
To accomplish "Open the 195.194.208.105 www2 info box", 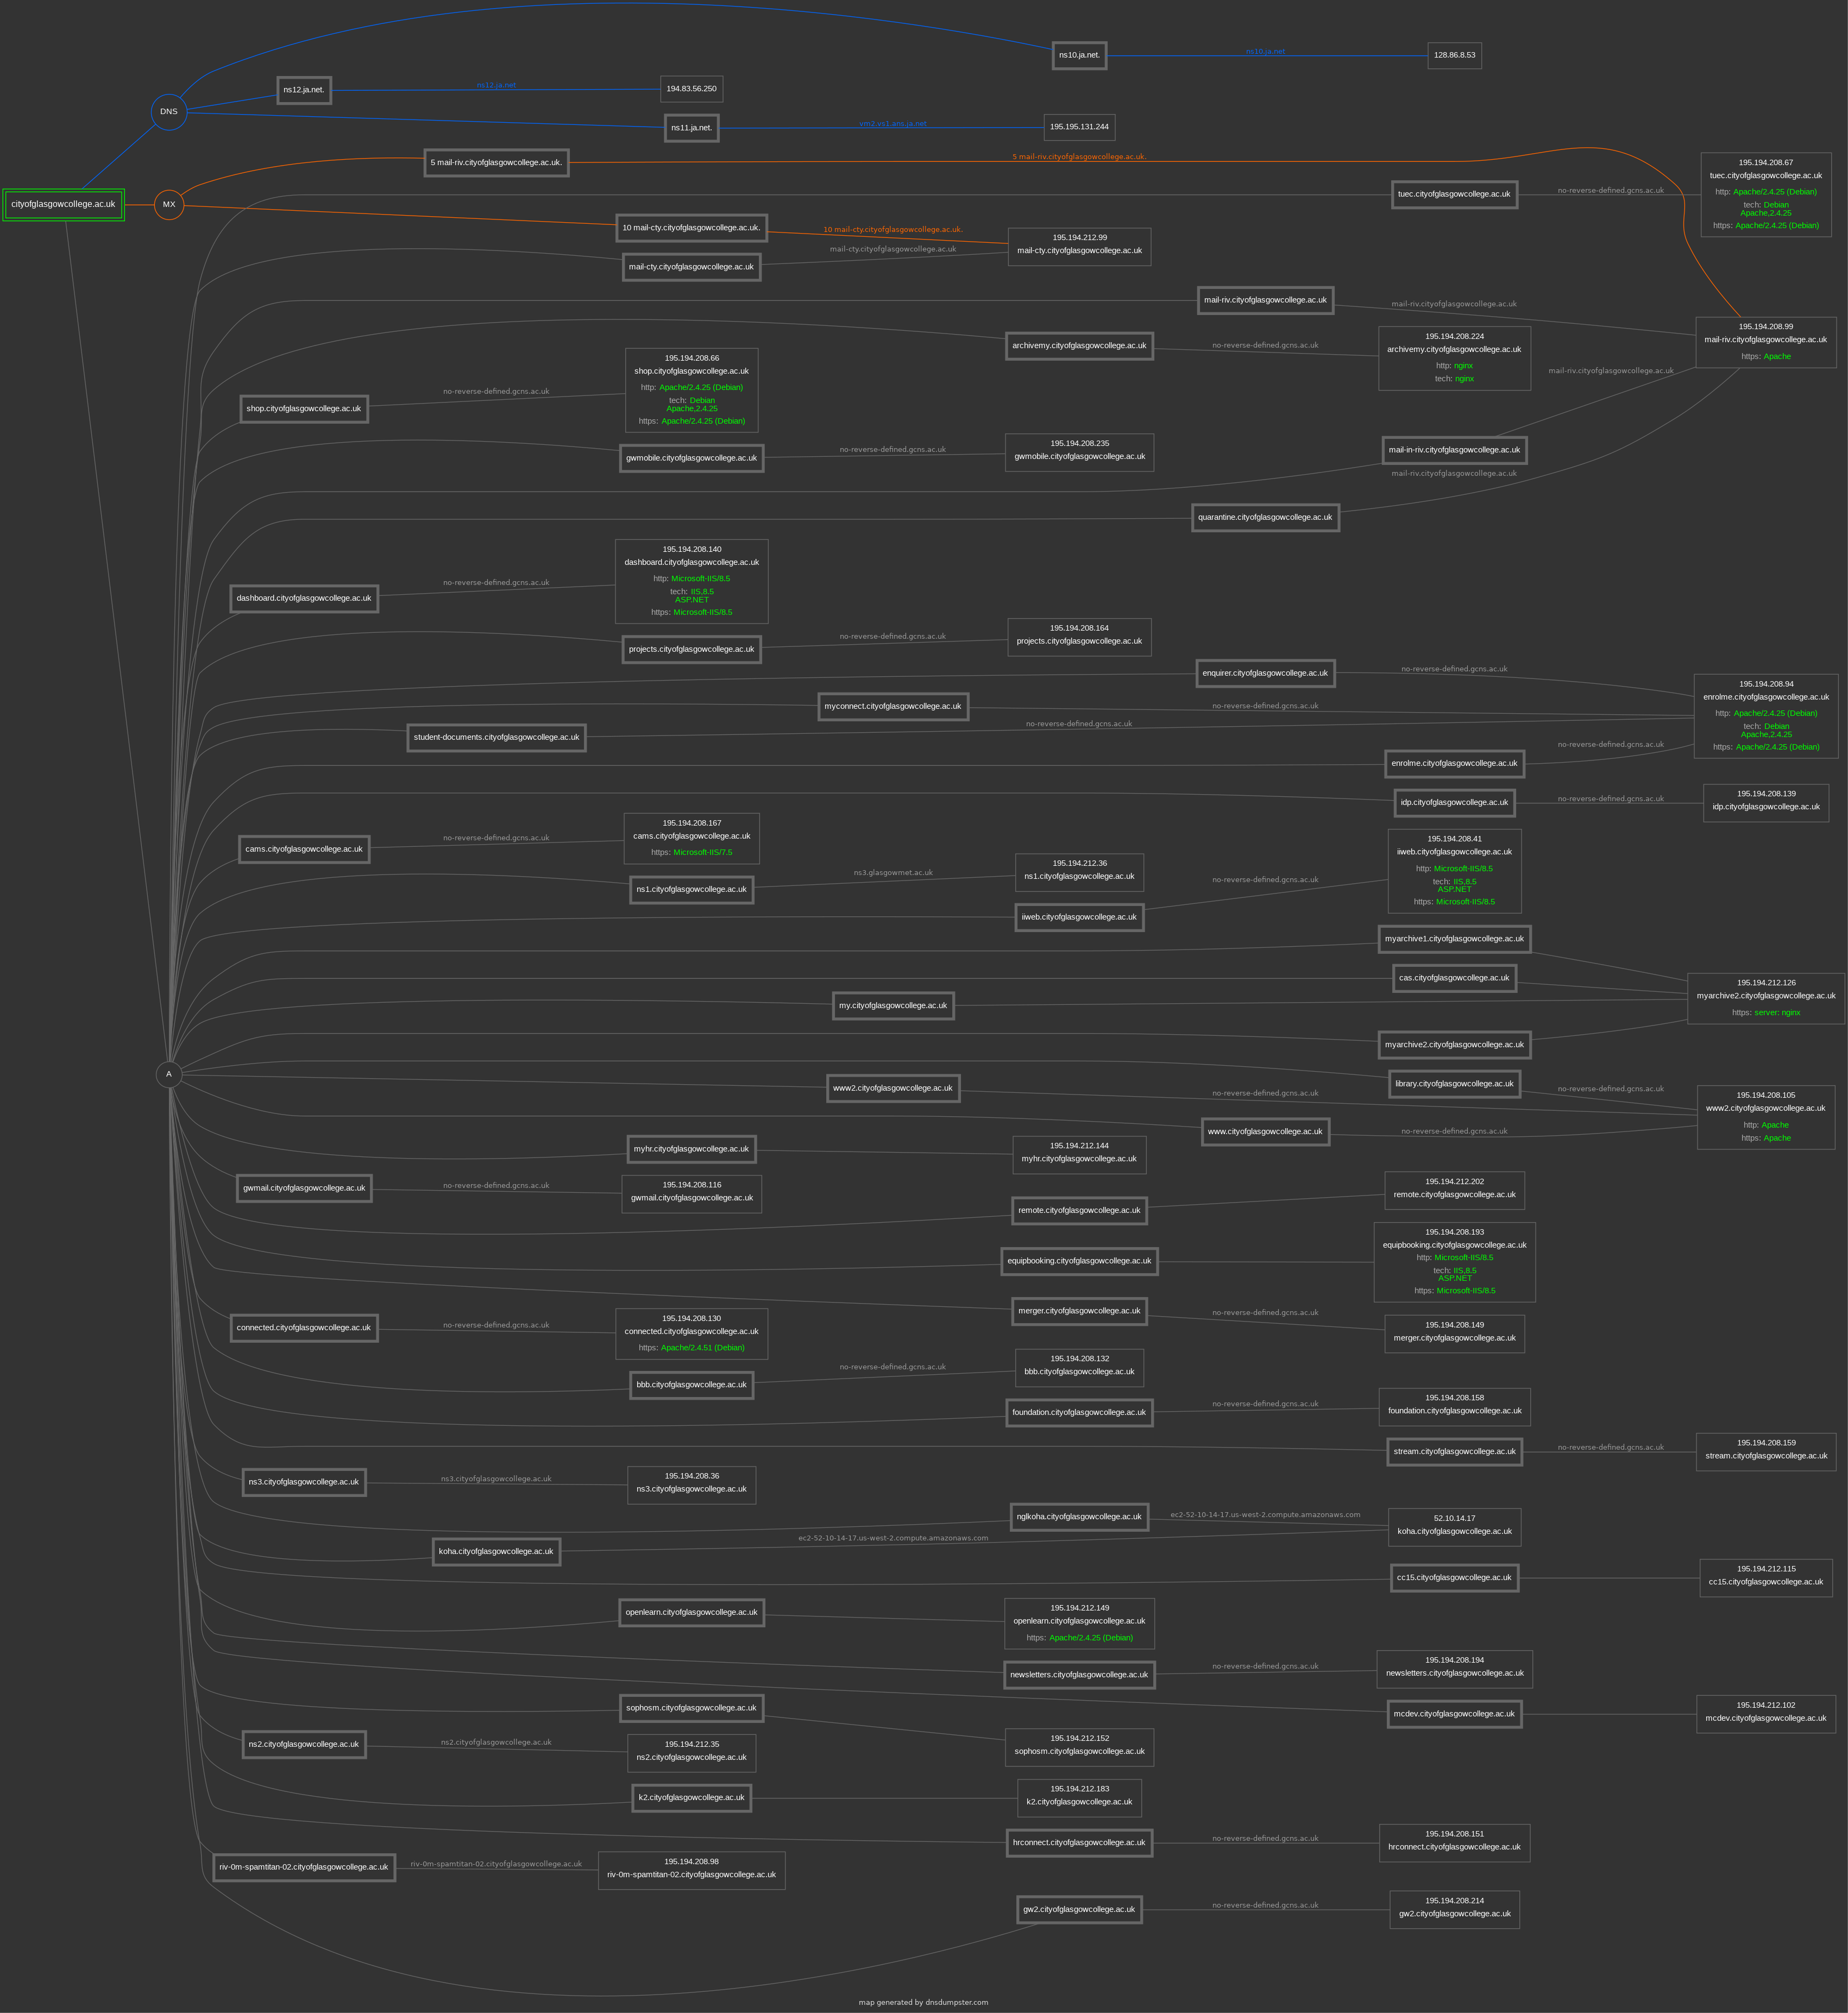I will coord(1766,1117).
